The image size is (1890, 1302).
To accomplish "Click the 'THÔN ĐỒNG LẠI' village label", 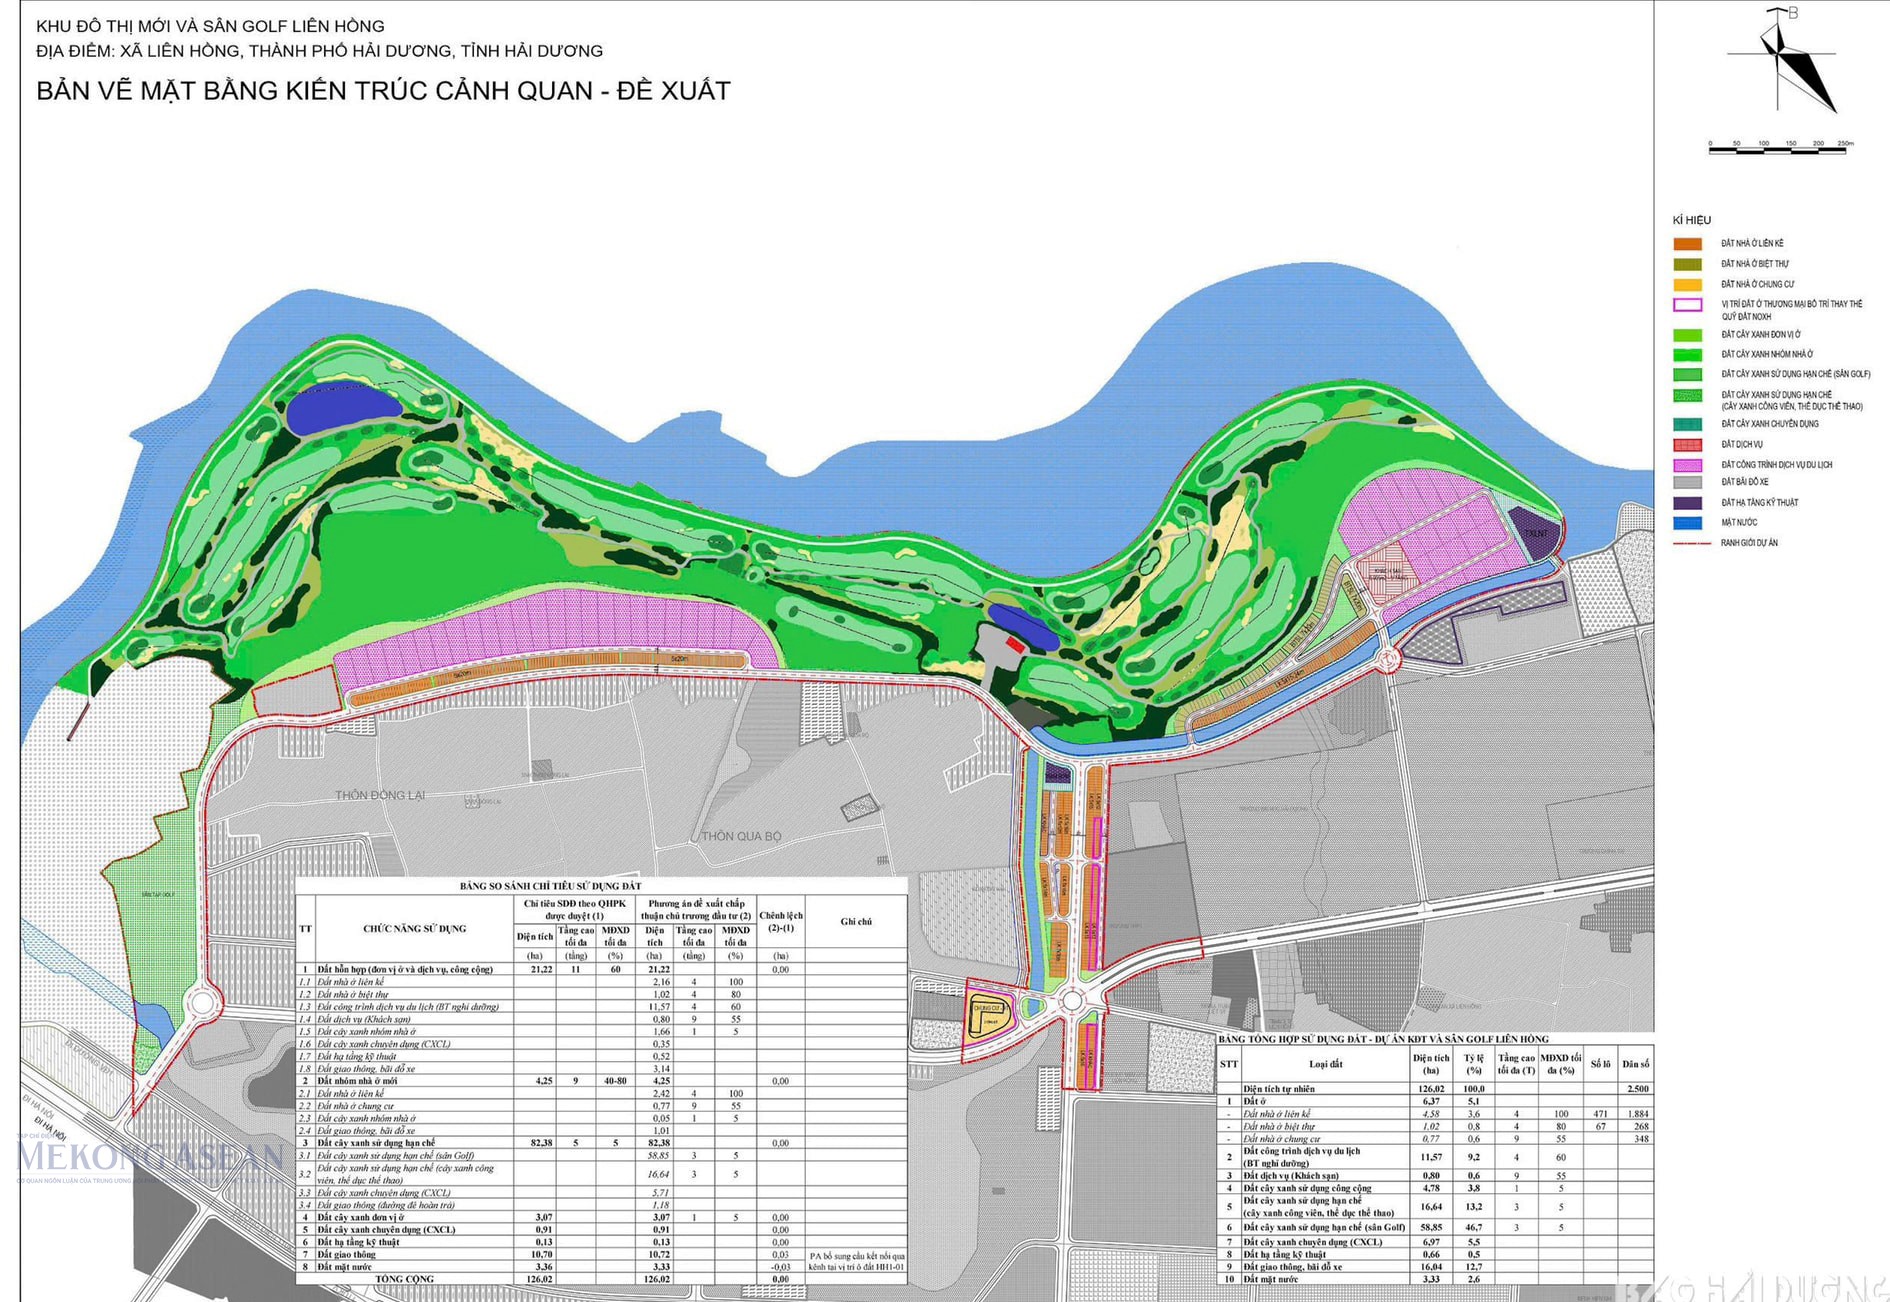I will tap(380, 795).
